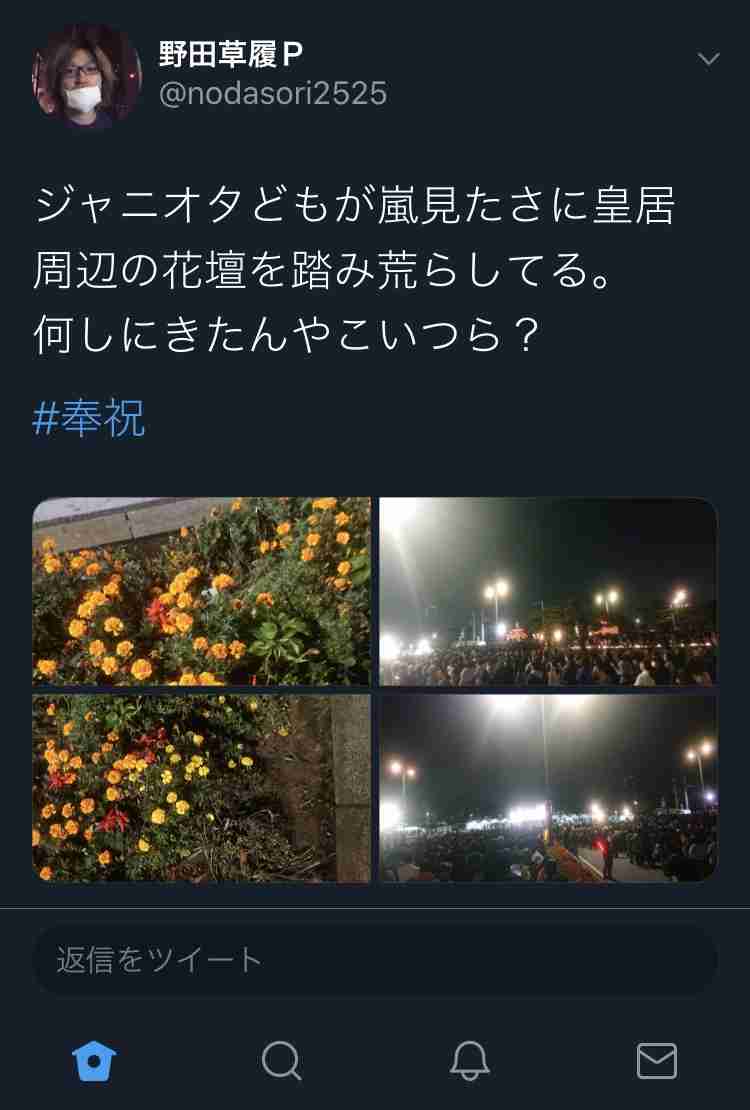Open the @nodasori2525 handle
Screen dimensions: 750x1110
click(273, 93)
